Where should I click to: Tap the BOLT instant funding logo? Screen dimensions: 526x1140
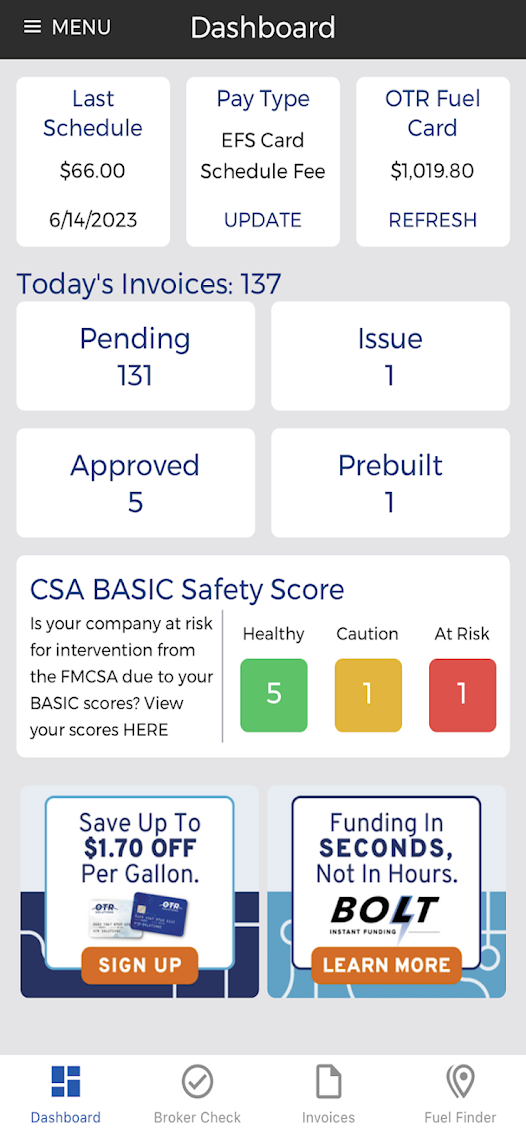pos(385,917)
